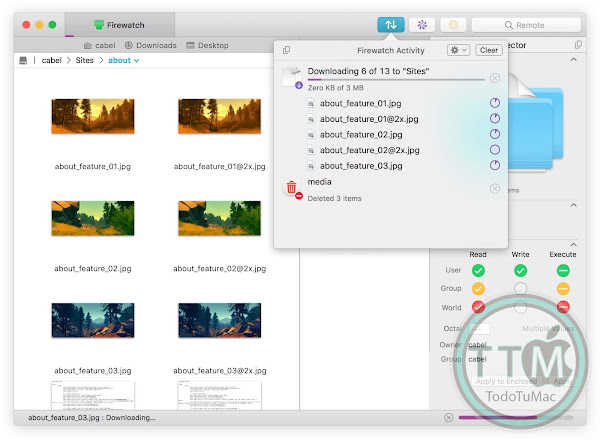Toggle User Read permission
Image resolution: width=600 pixels, height=441 pixels.
(478, 271)
